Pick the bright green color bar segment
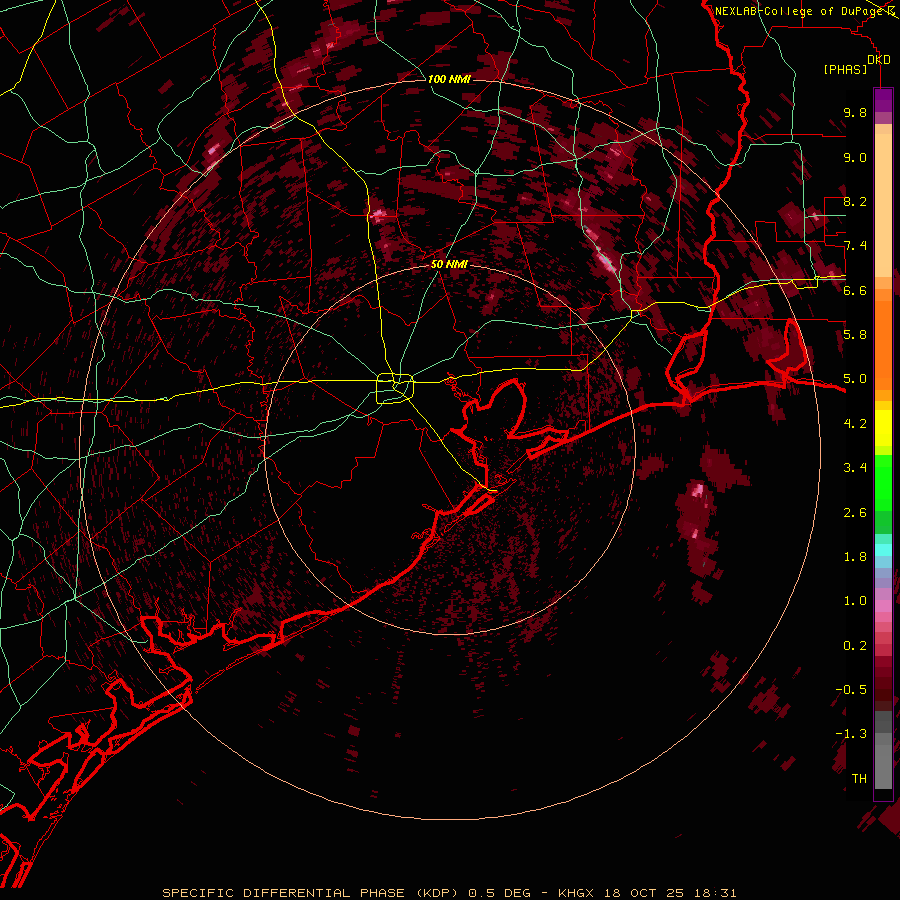900x900 pixels. click(883, 481)
